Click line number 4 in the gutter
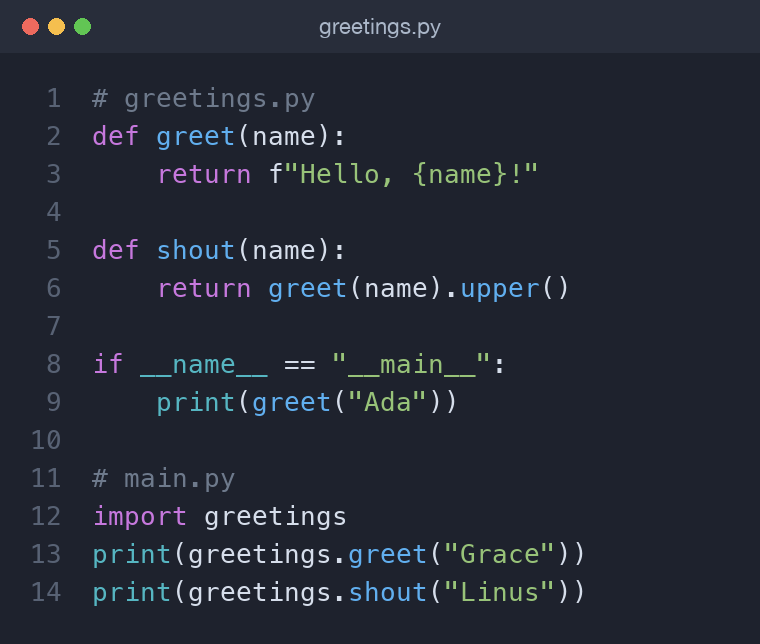 point(54,212)
